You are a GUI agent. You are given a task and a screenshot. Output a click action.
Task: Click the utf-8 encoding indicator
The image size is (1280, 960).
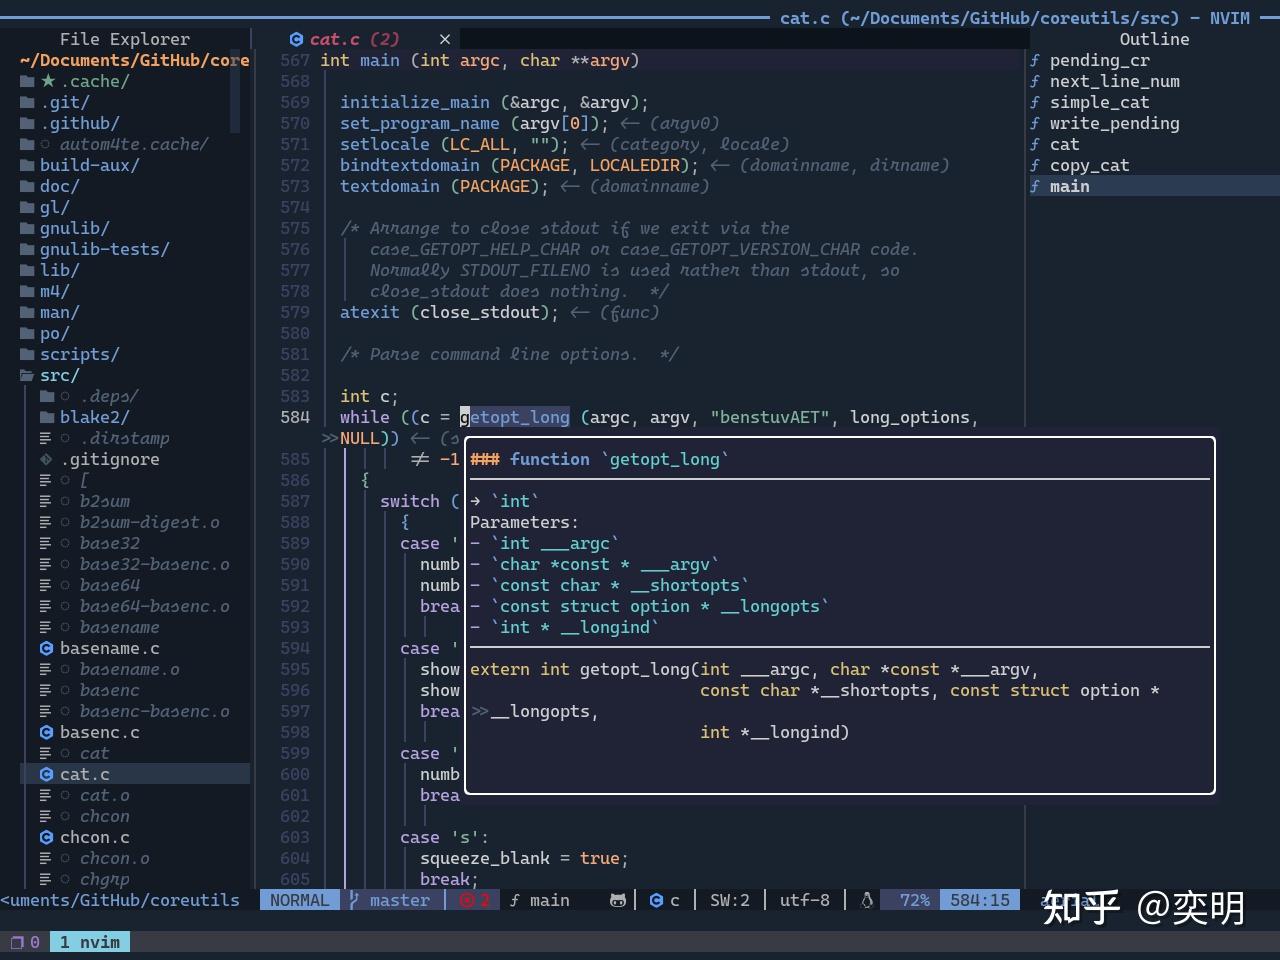point(804,900)
